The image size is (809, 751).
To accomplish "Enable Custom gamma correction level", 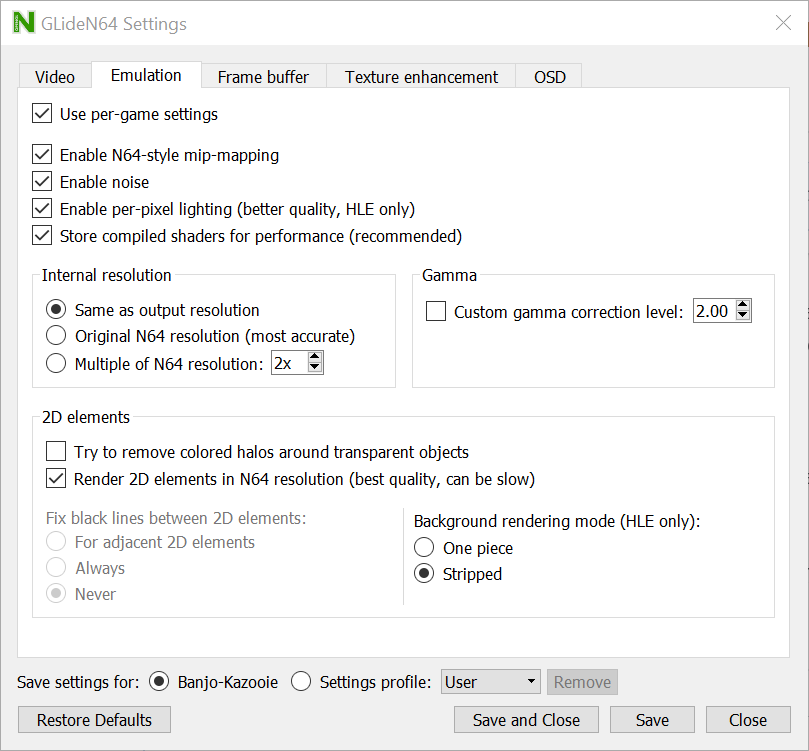I will click(x=435, y=311).
